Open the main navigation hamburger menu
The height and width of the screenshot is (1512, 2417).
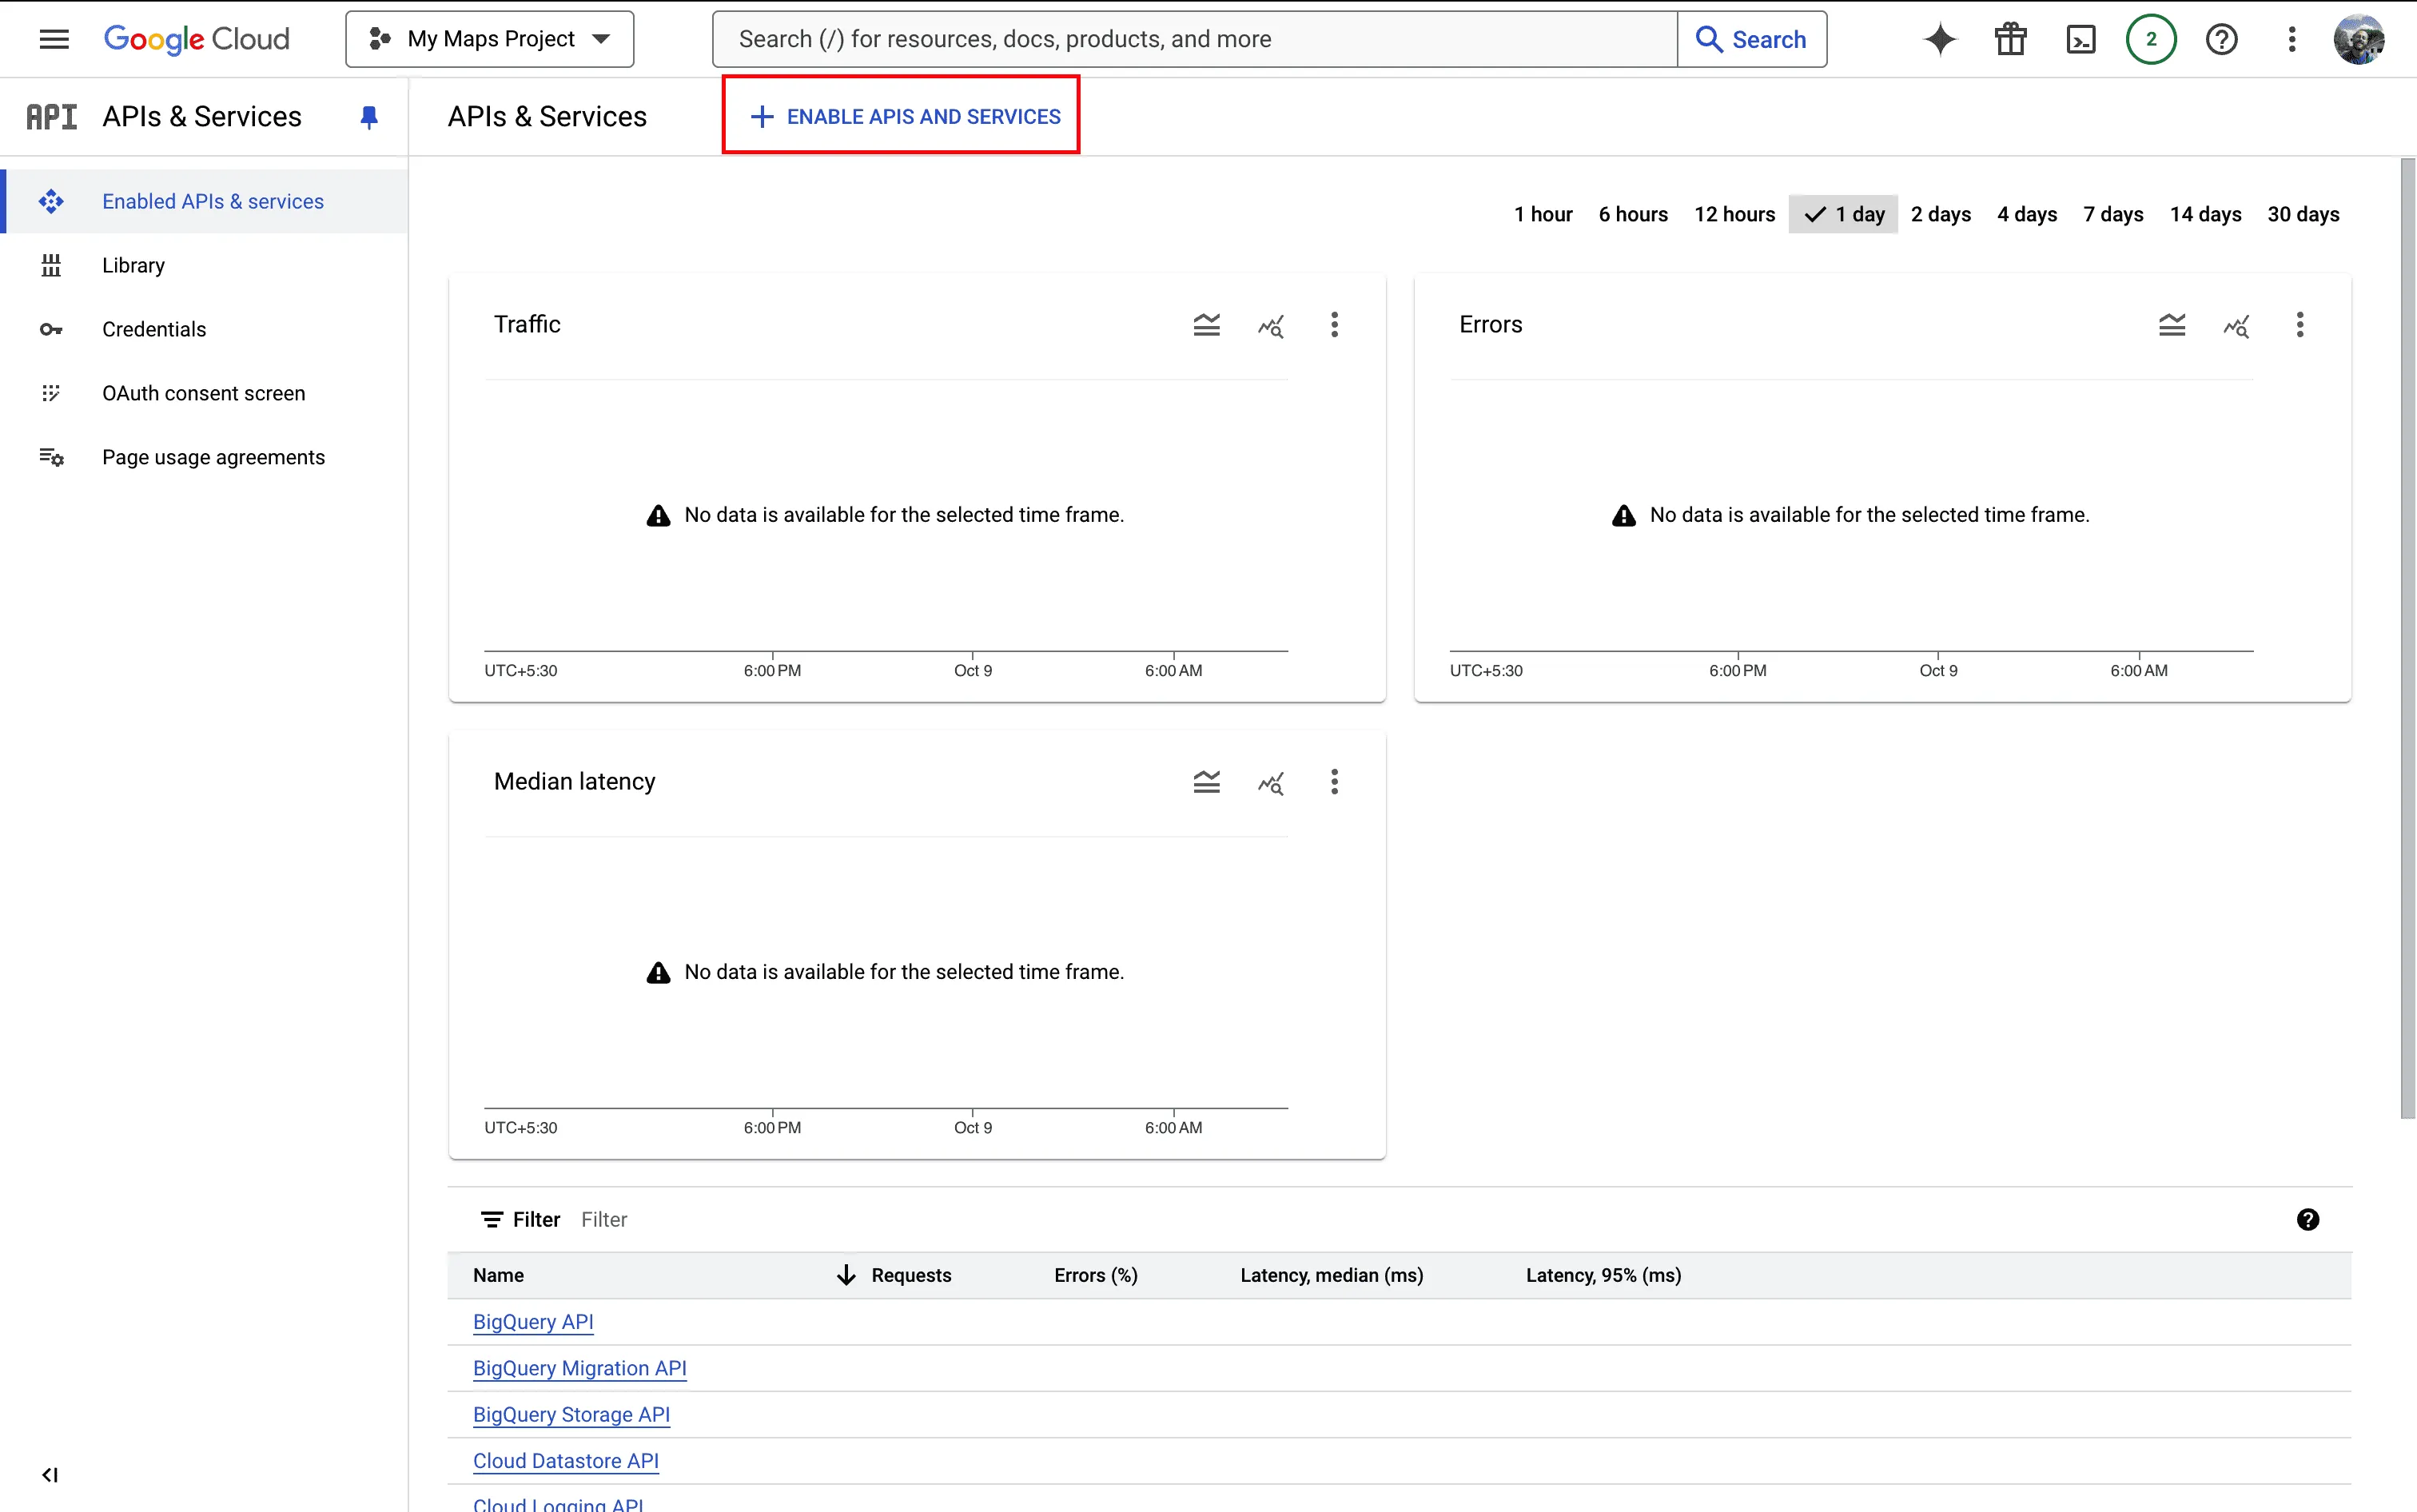click(54, 39)
